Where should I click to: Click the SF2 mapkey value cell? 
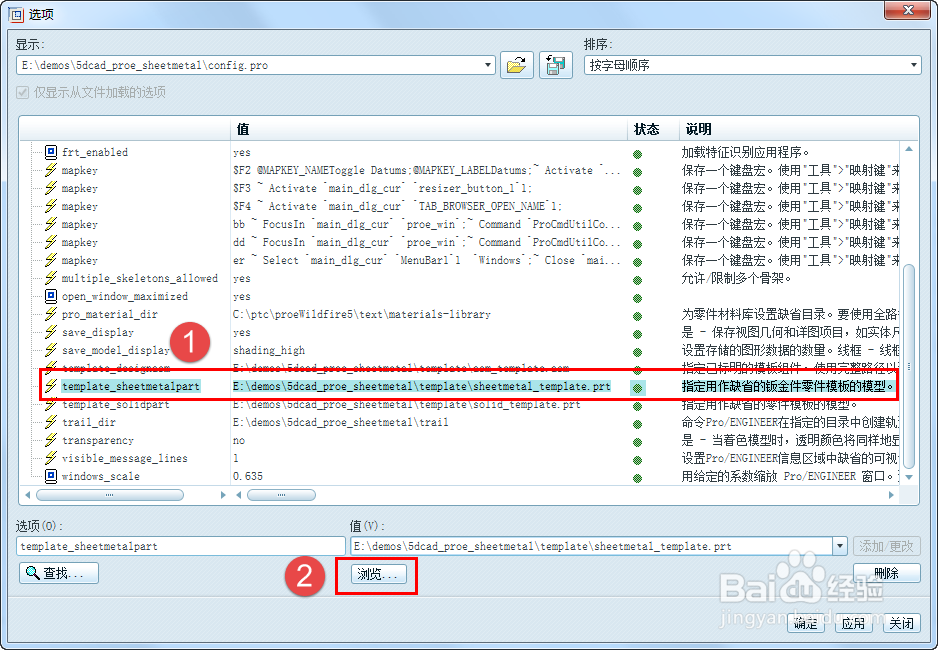(427, 170)
